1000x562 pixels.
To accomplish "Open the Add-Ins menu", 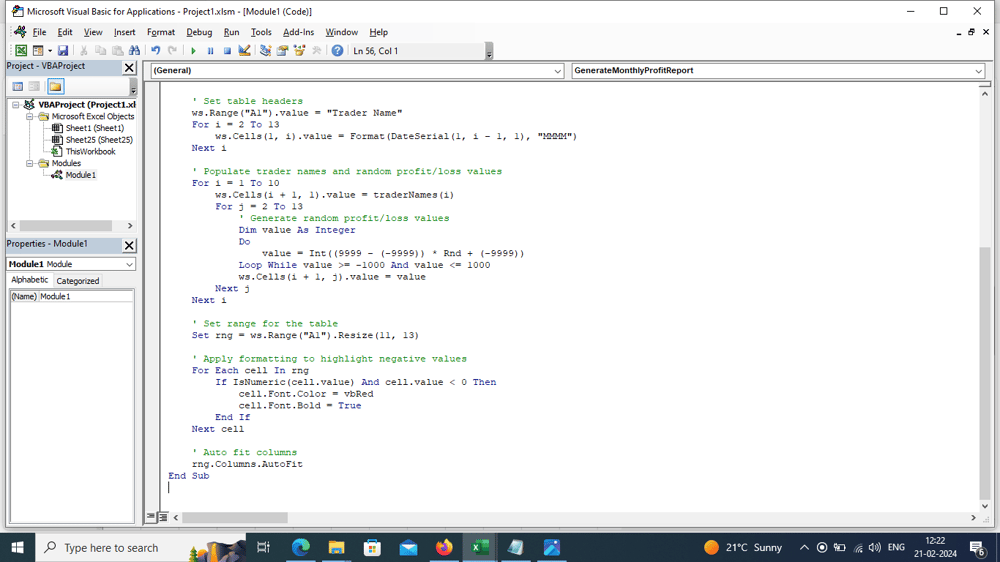I will point(298,32).
